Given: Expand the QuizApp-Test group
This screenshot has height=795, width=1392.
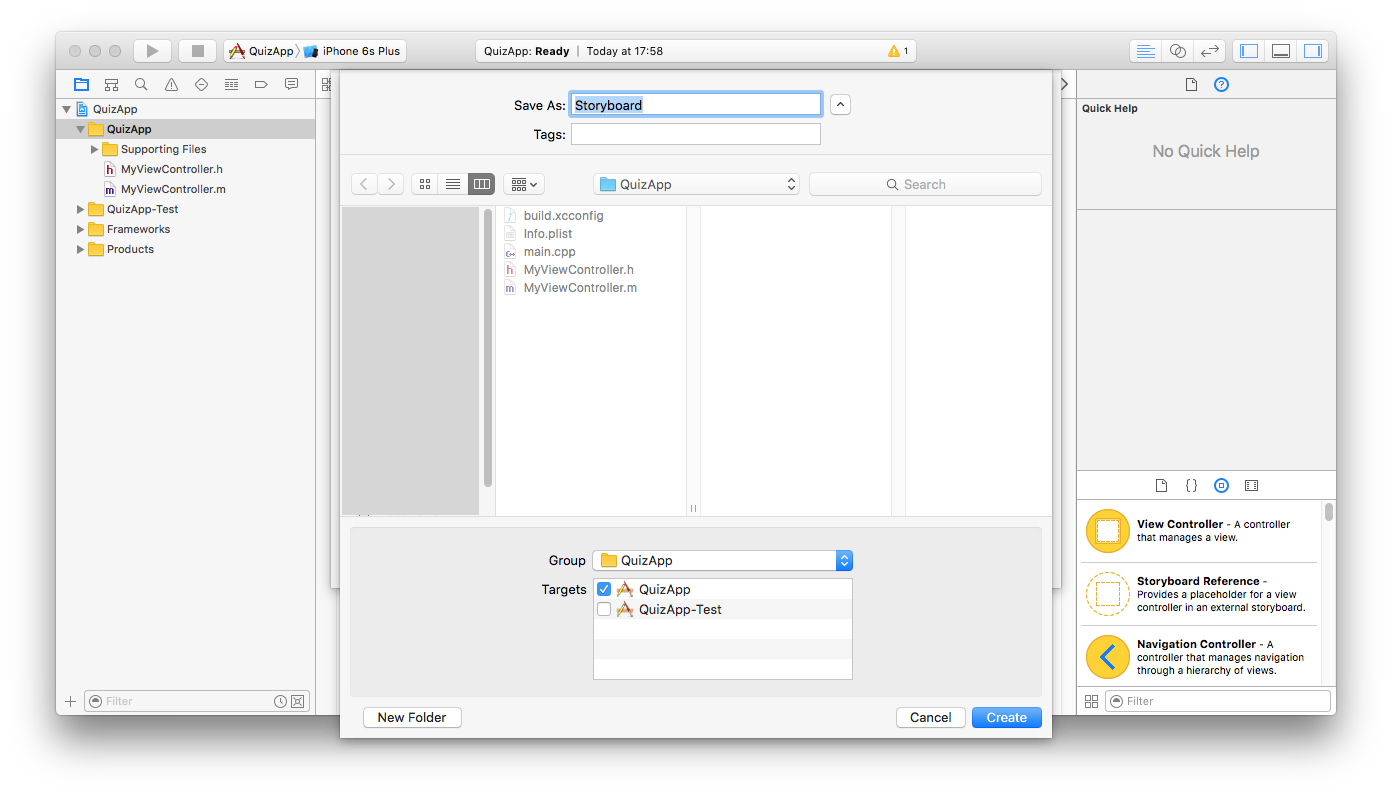Looking at the screenshot, I should (x=81, y=209).
